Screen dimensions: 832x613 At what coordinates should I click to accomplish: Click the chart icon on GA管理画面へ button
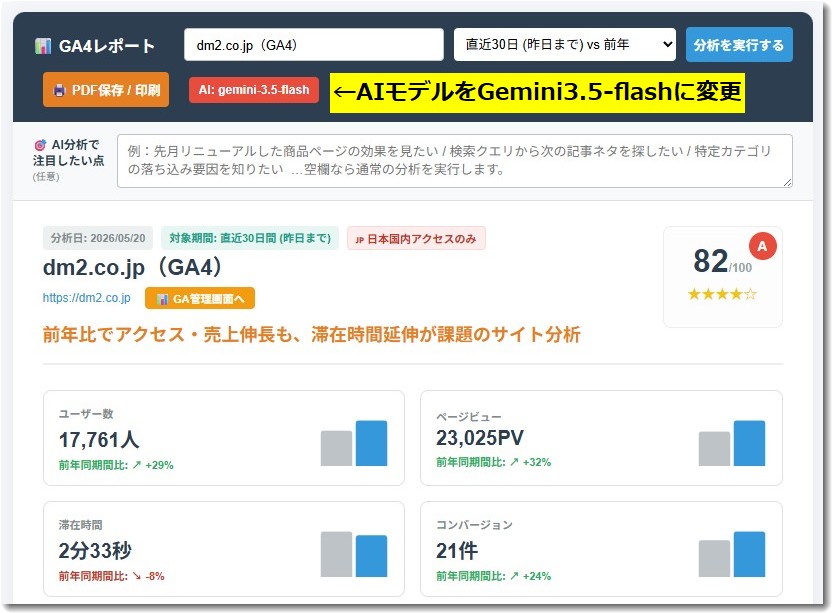162,299
